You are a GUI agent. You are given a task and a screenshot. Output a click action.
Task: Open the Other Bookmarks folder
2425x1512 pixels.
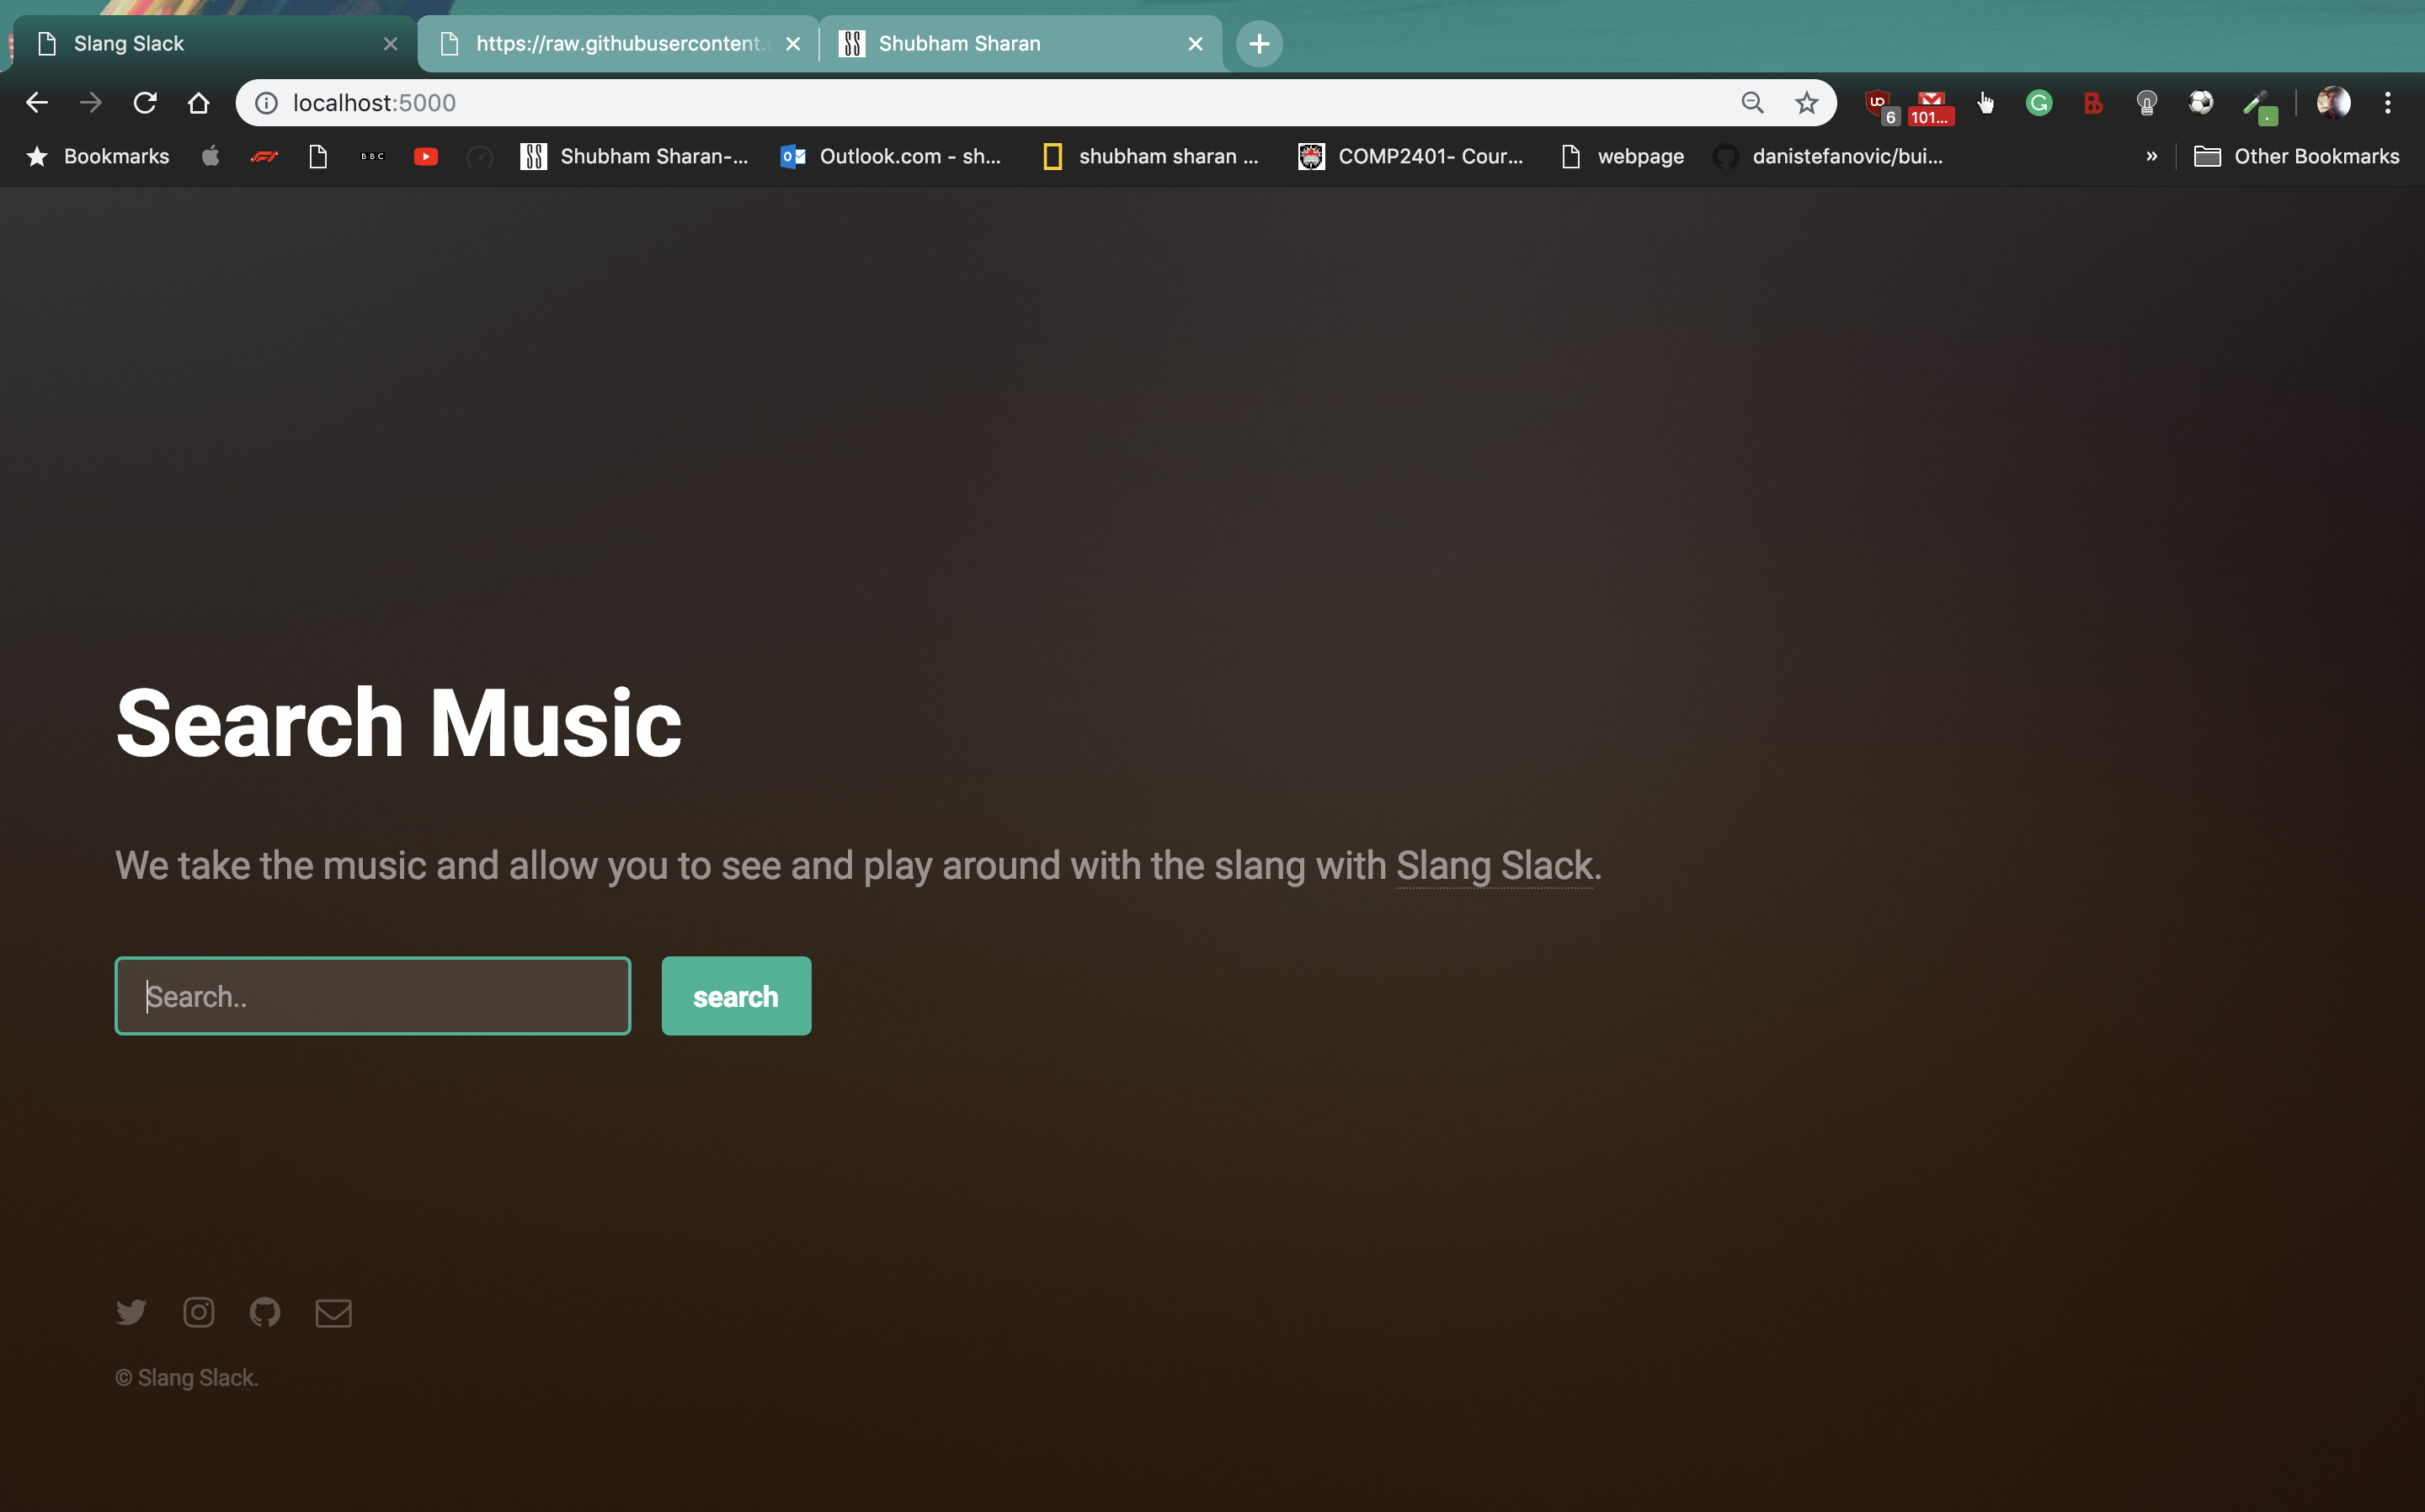tap(2296, 156)
